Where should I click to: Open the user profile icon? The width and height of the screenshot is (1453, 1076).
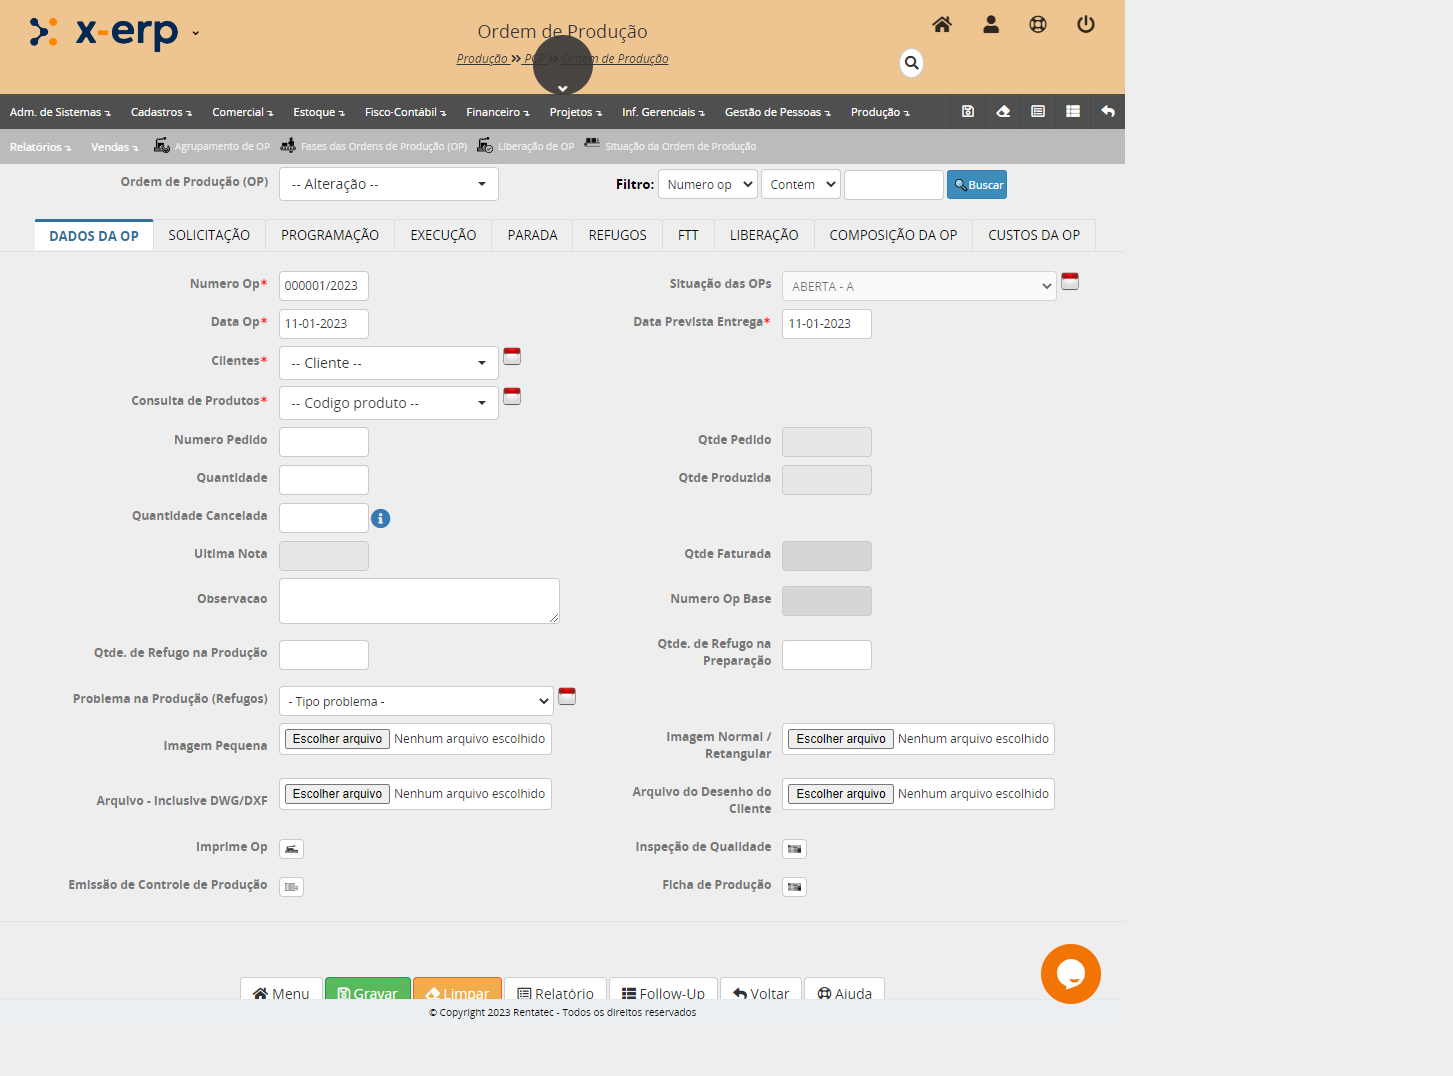pyautogui.click(x=990, y=25)
